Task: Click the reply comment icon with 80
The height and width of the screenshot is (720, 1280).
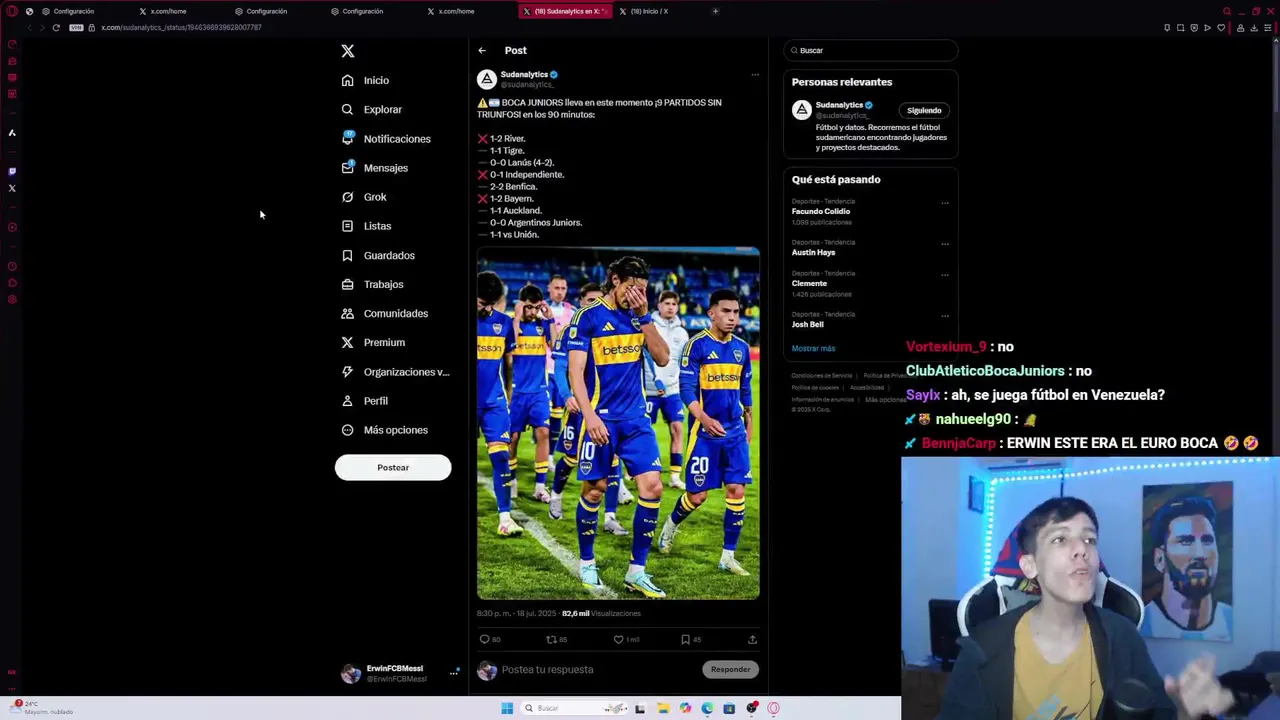Action: [x=485, y=639]
